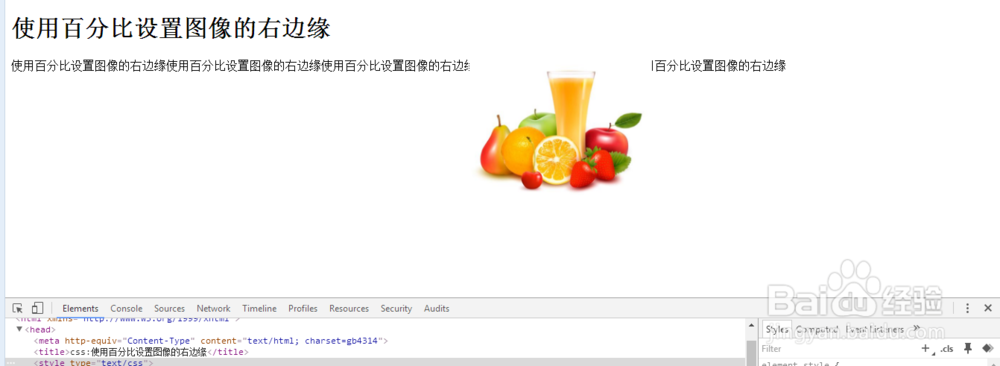Open the Console tab
The image size is (1000, 366).
(126, 309)
